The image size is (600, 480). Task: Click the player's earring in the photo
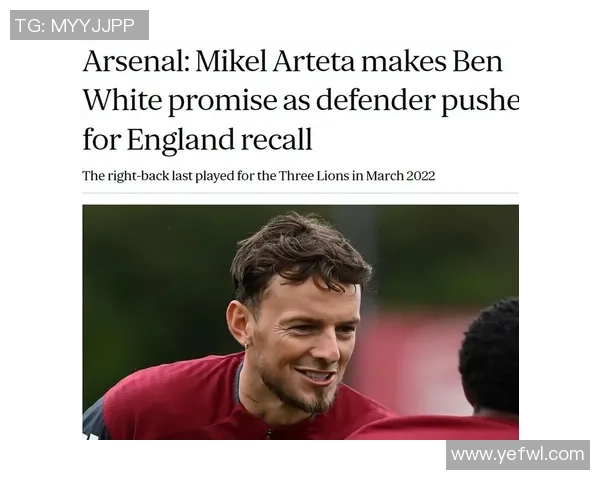[247, 347]
